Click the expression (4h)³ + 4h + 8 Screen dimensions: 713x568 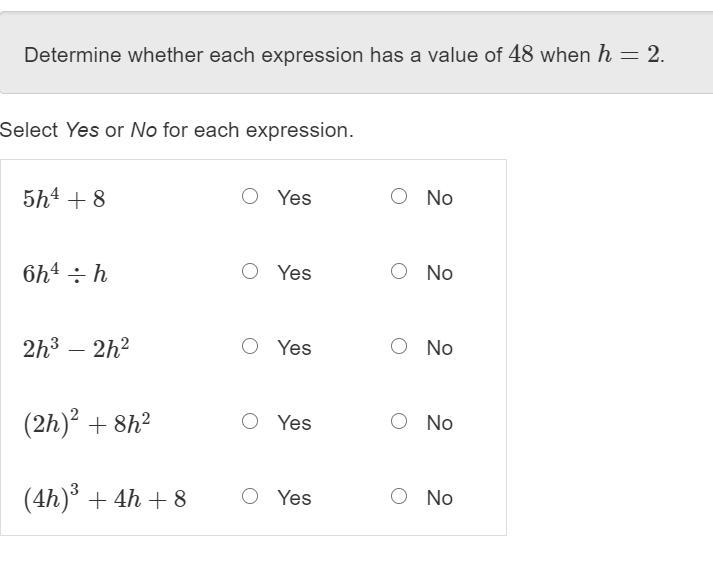[x=104, y=498]
